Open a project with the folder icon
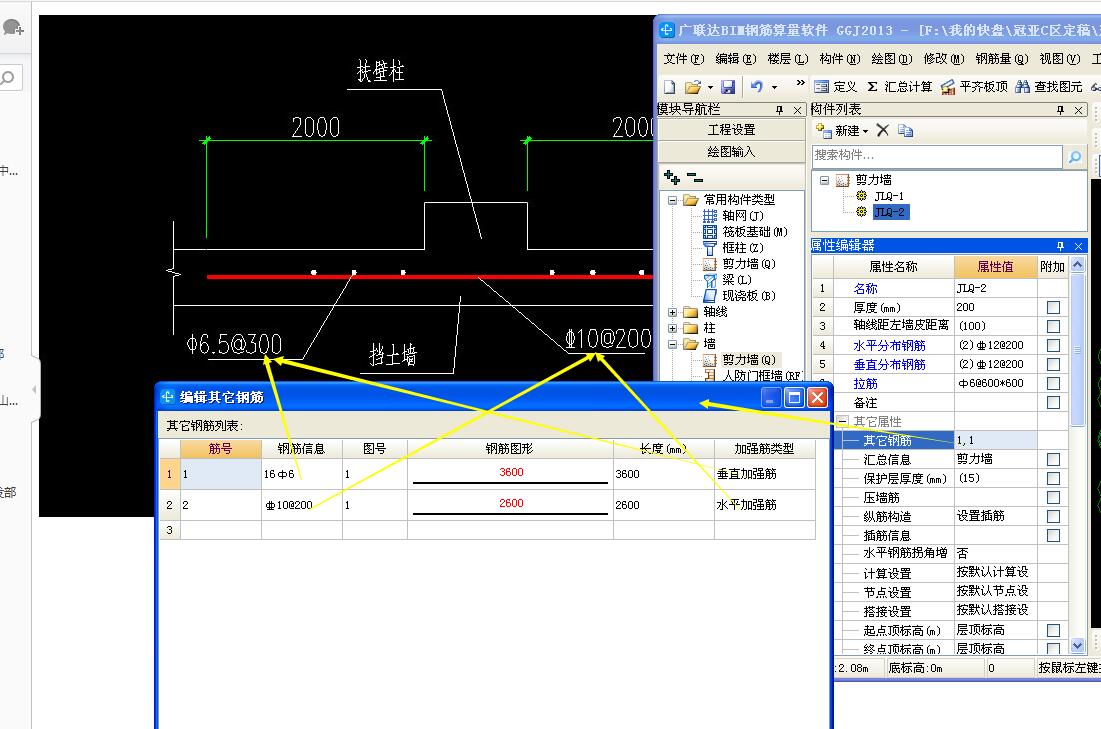This screenshot has width=1101, height=729. 692,86
